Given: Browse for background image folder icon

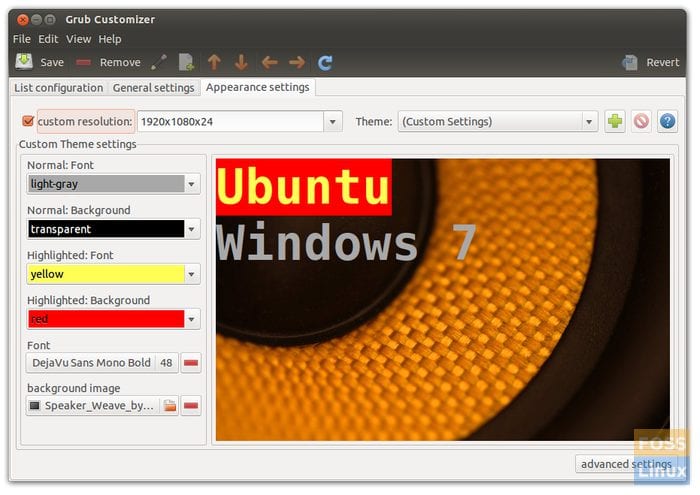Looking at the screenshot, I should tap(170, 406).
